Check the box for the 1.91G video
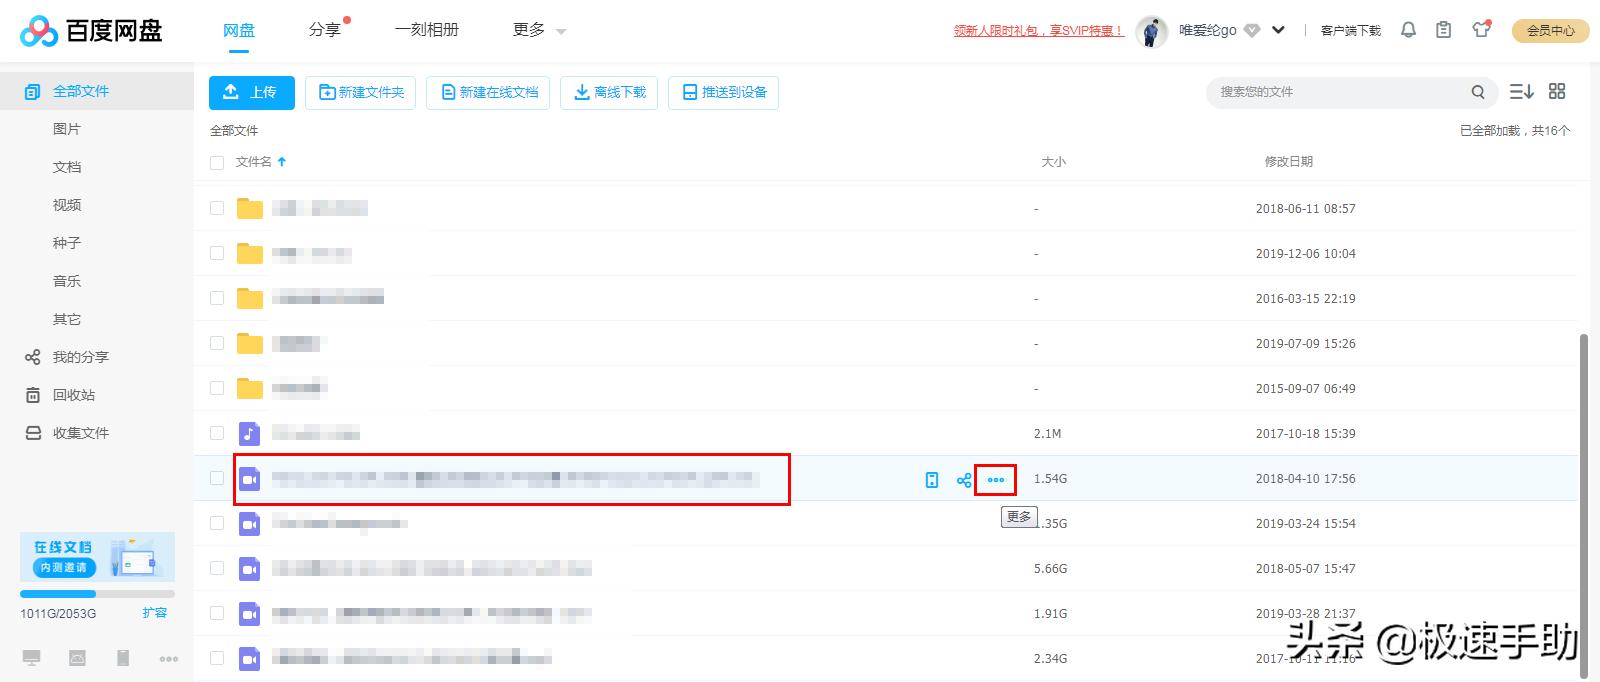 [217, 613]
